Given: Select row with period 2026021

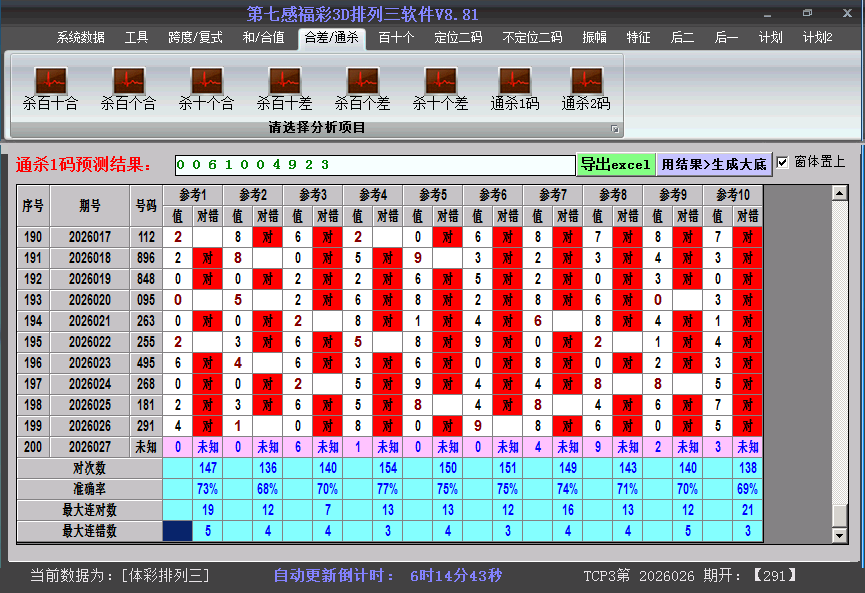Looking at the screenshot, I should tap(90, 321).
